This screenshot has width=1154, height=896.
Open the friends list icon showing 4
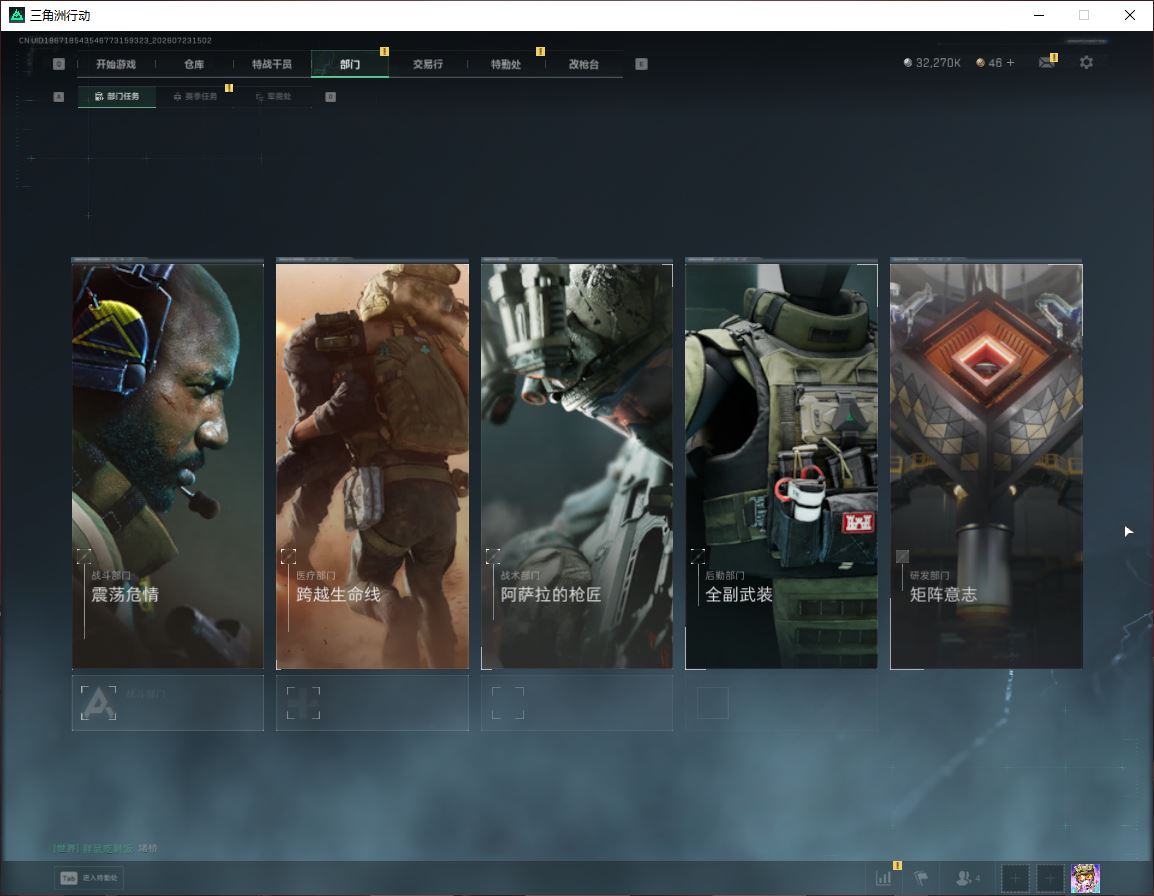tap(968, 878)
